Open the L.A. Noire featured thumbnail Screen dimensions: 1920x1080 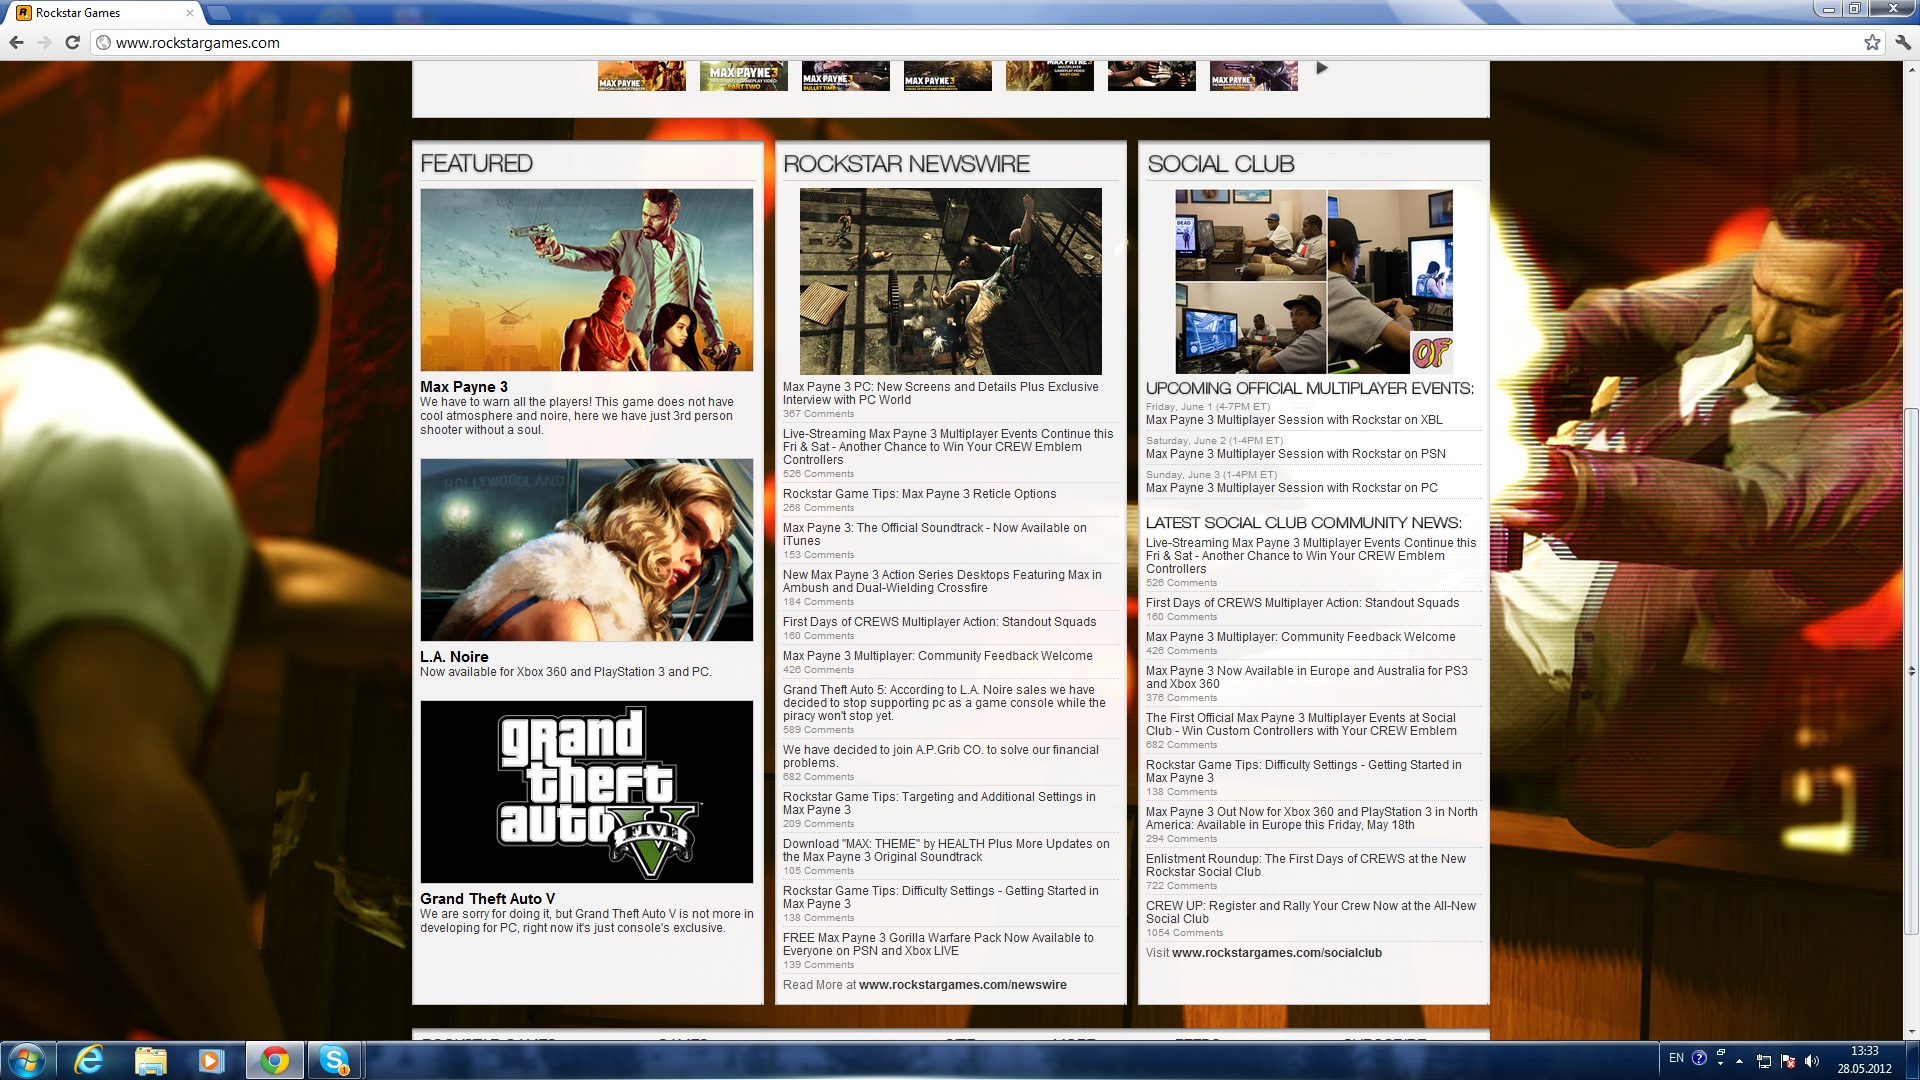click(587, 550)
